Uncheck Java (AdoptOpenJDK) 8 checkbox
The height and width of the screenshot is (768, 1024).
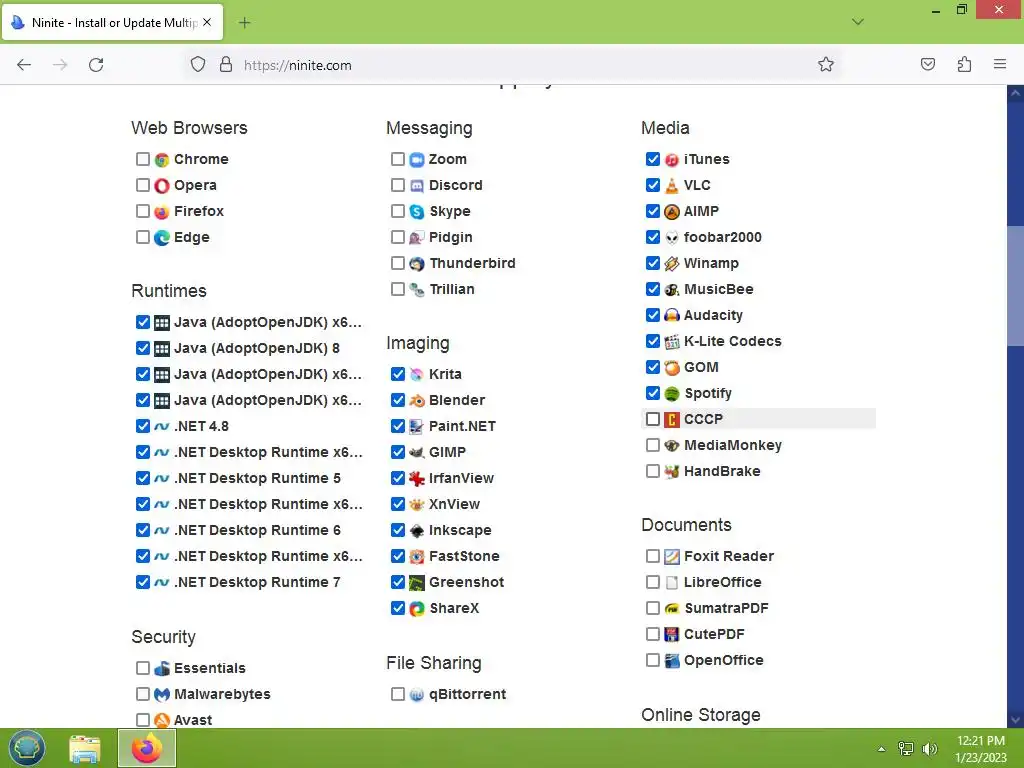point(142,348)
